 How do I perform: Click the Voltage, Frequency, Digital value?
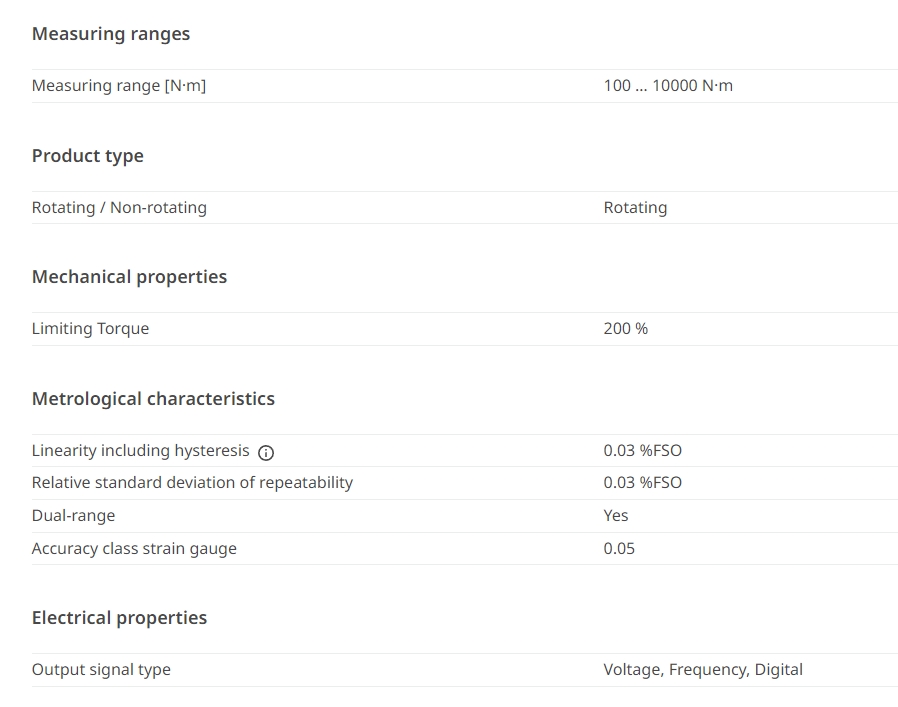703,669
